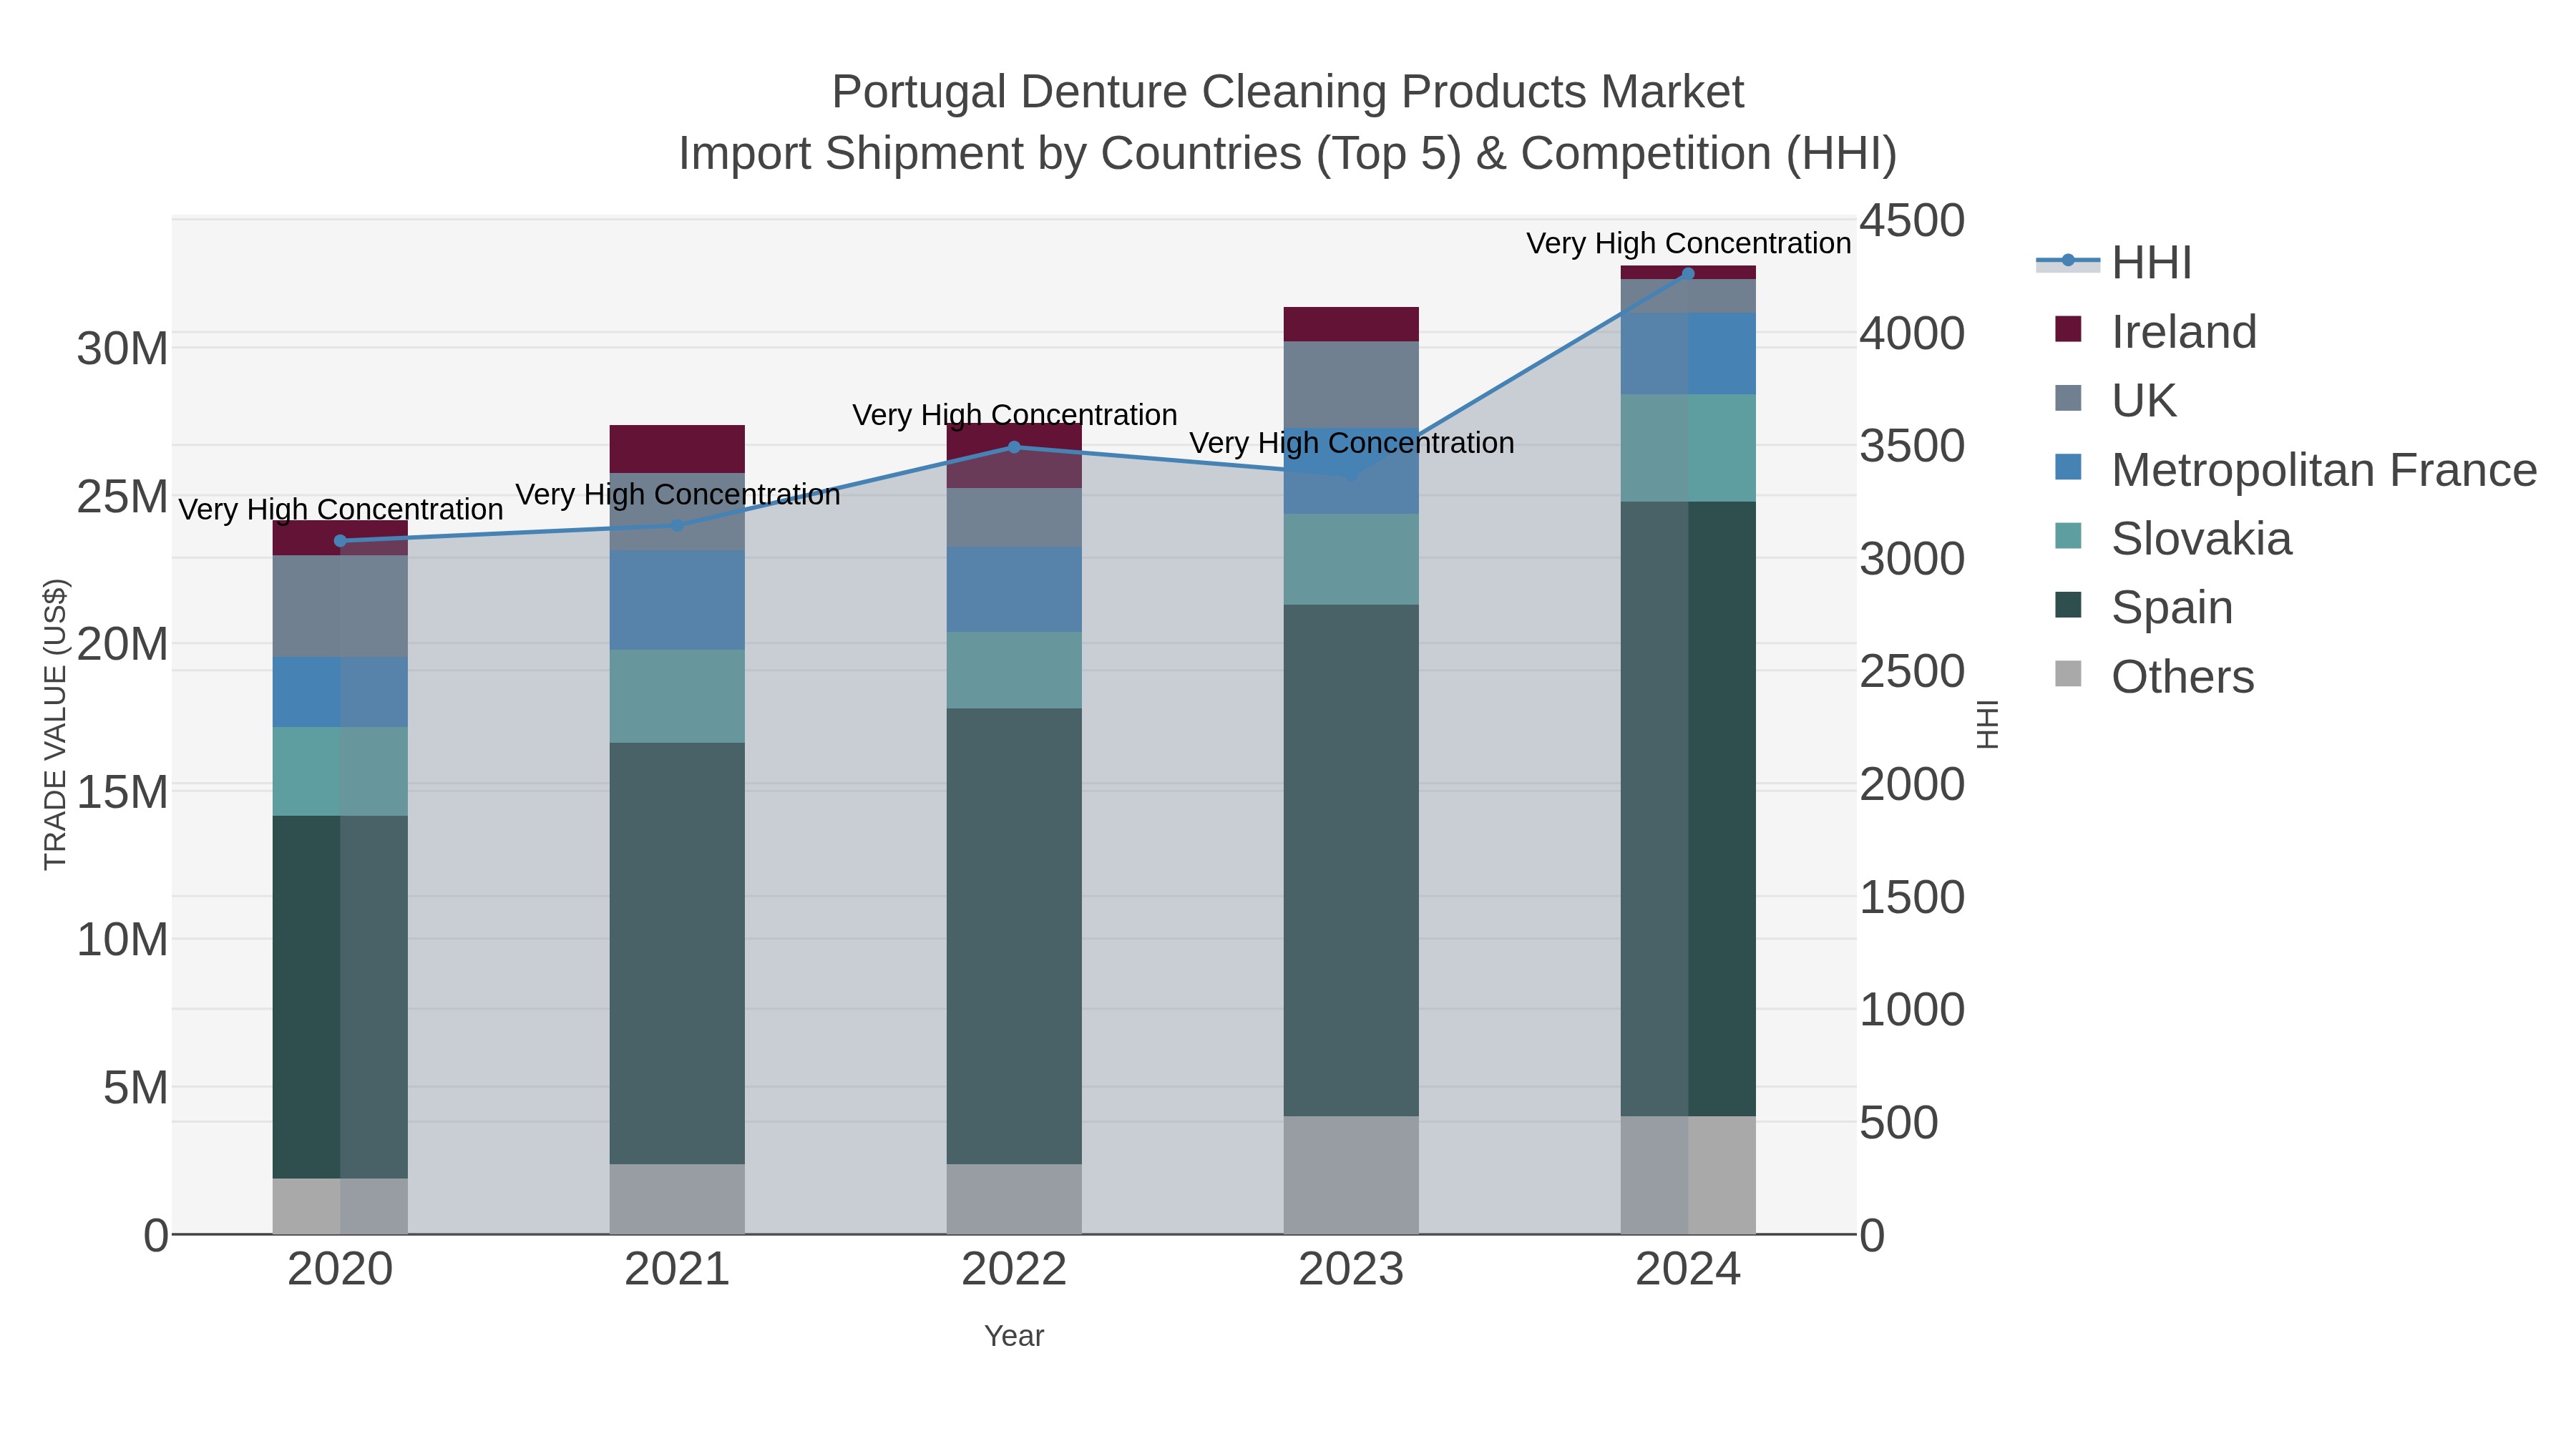Toggle the Metropolitan France legend entry
Viewport: 2576px width, 1449px height.
[2295, 470]
